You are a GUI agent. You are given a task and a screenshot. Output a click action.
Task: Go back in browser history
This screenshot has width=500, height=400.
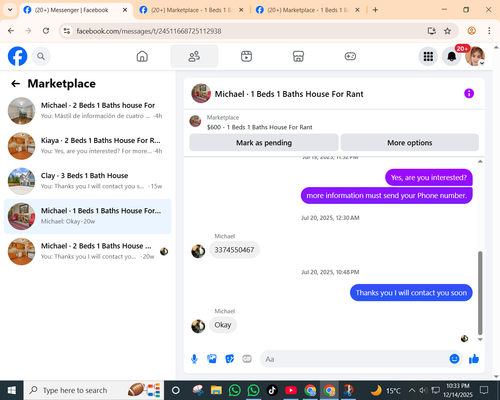[11, 31]
